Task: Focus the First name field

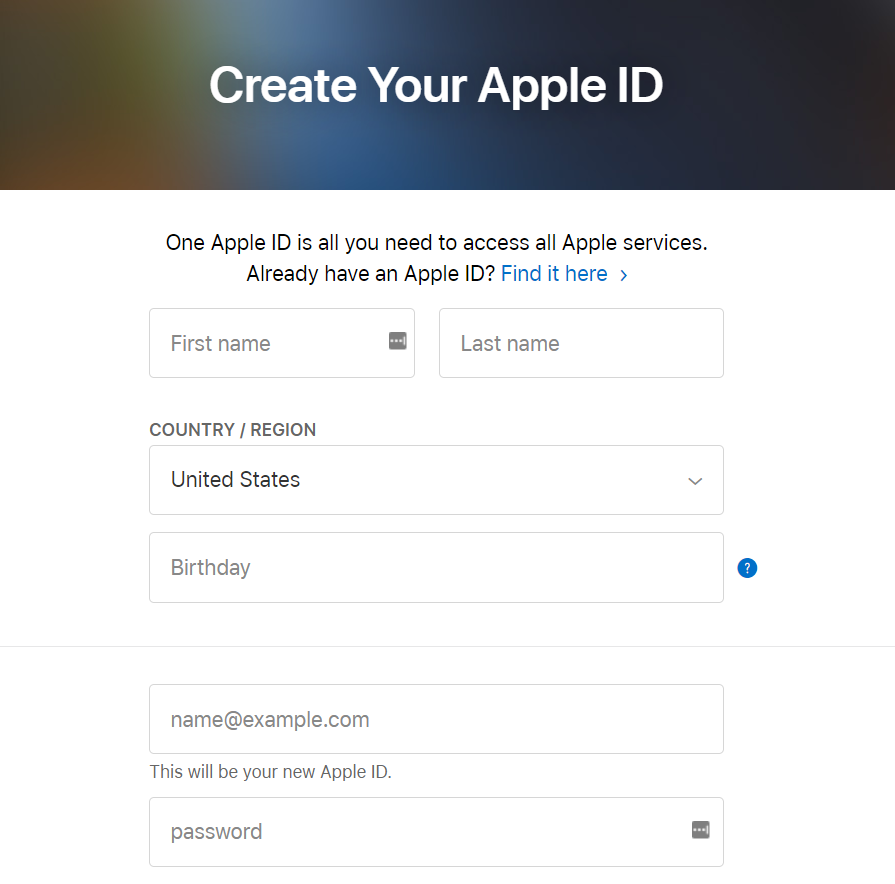Action: (x=282, y=343)
